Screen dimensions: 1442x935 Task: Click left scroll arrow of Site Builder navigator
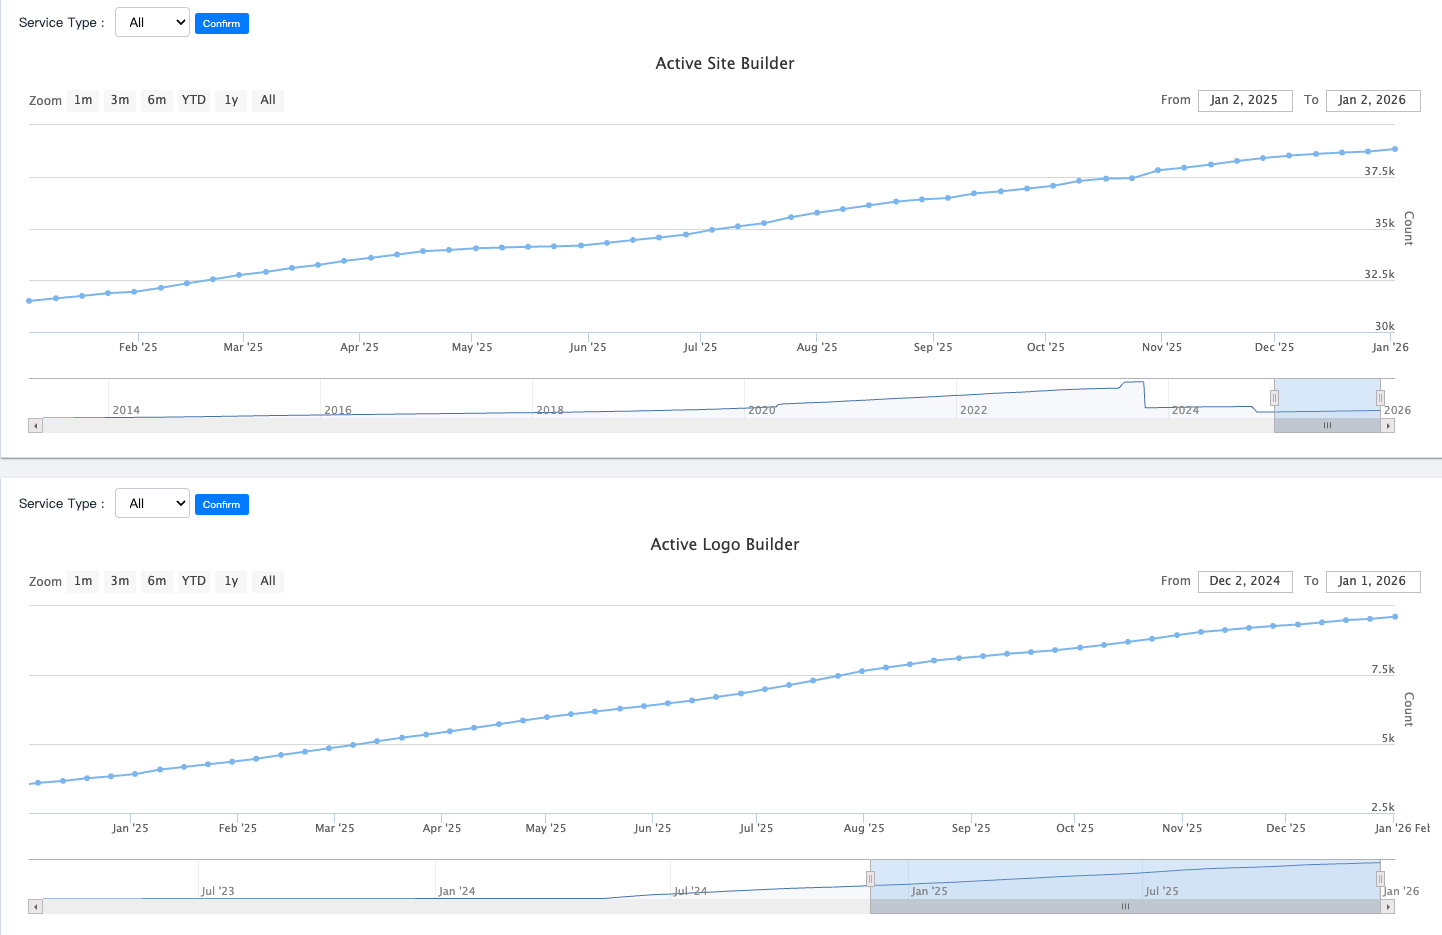click(36, 426)
